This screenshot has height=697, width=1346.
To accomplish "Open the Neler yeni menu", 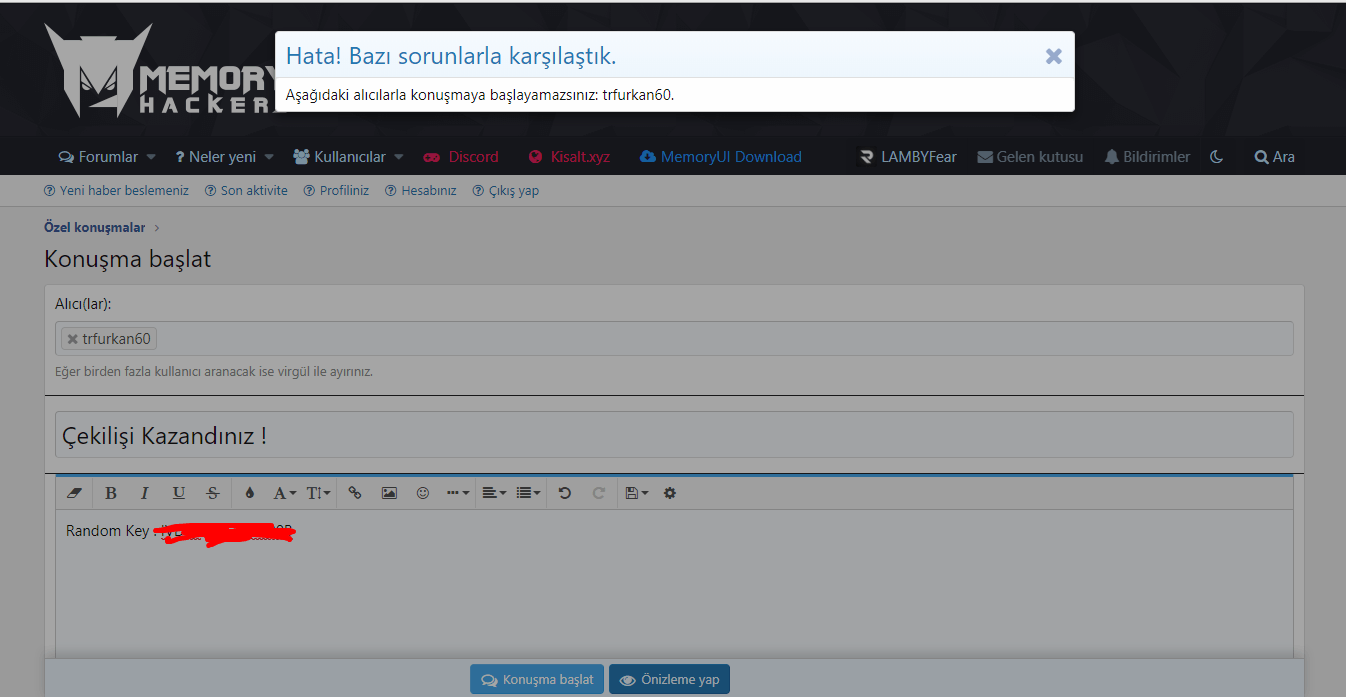I will pyautogui.click(x=216, y=157).
